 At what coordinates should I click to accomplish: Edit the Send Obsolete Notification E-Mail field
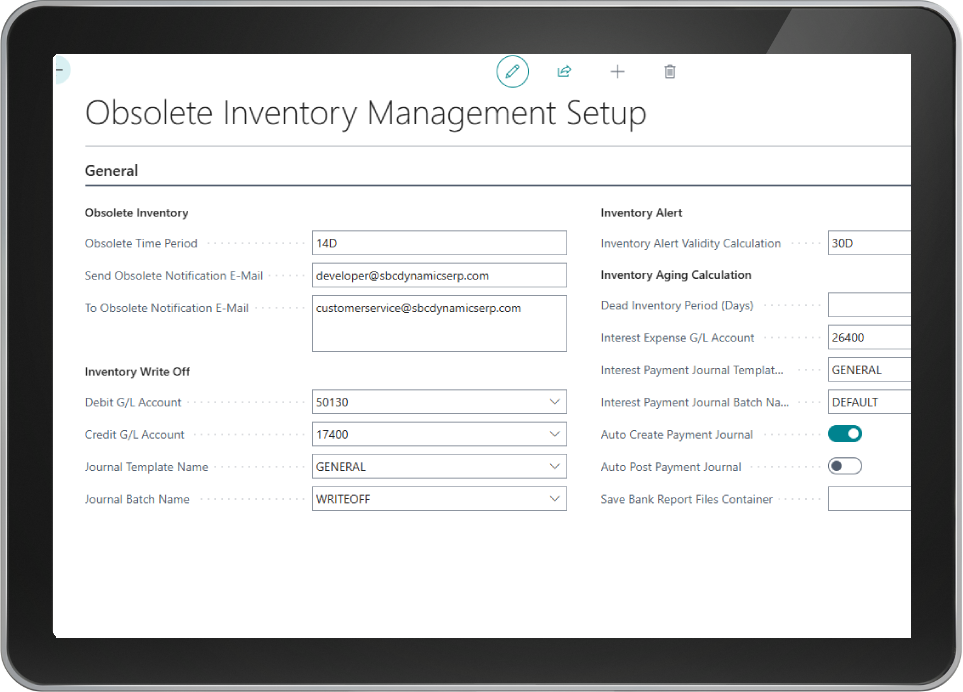click(x=439, y=276)
